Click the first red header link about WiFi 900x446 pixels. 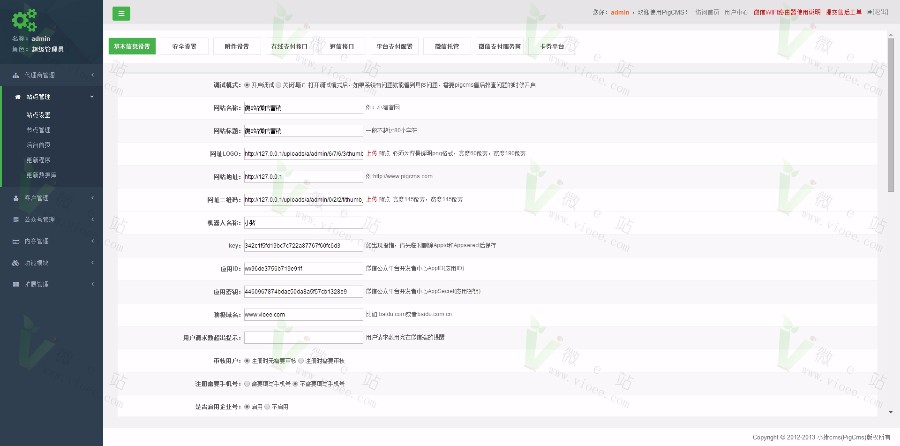pos(786,12)
